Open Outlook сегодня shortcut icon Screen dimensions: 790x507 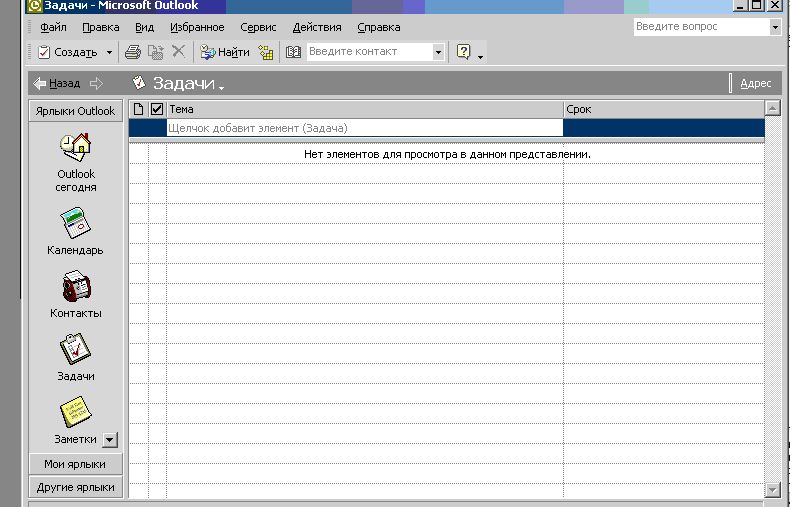(x=76, y=147)
